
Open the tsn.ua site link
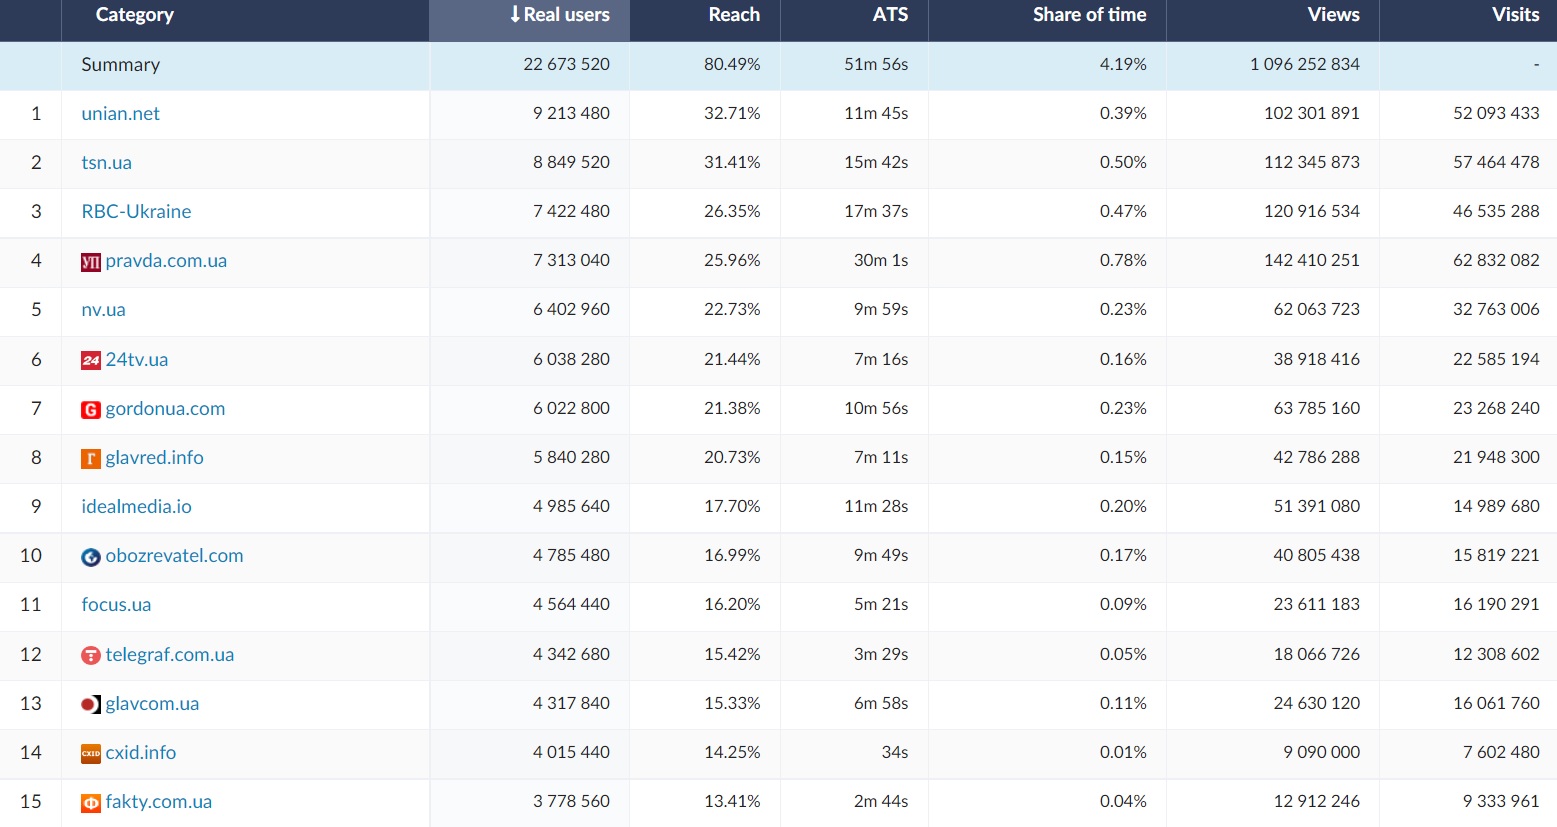(106, 163)
